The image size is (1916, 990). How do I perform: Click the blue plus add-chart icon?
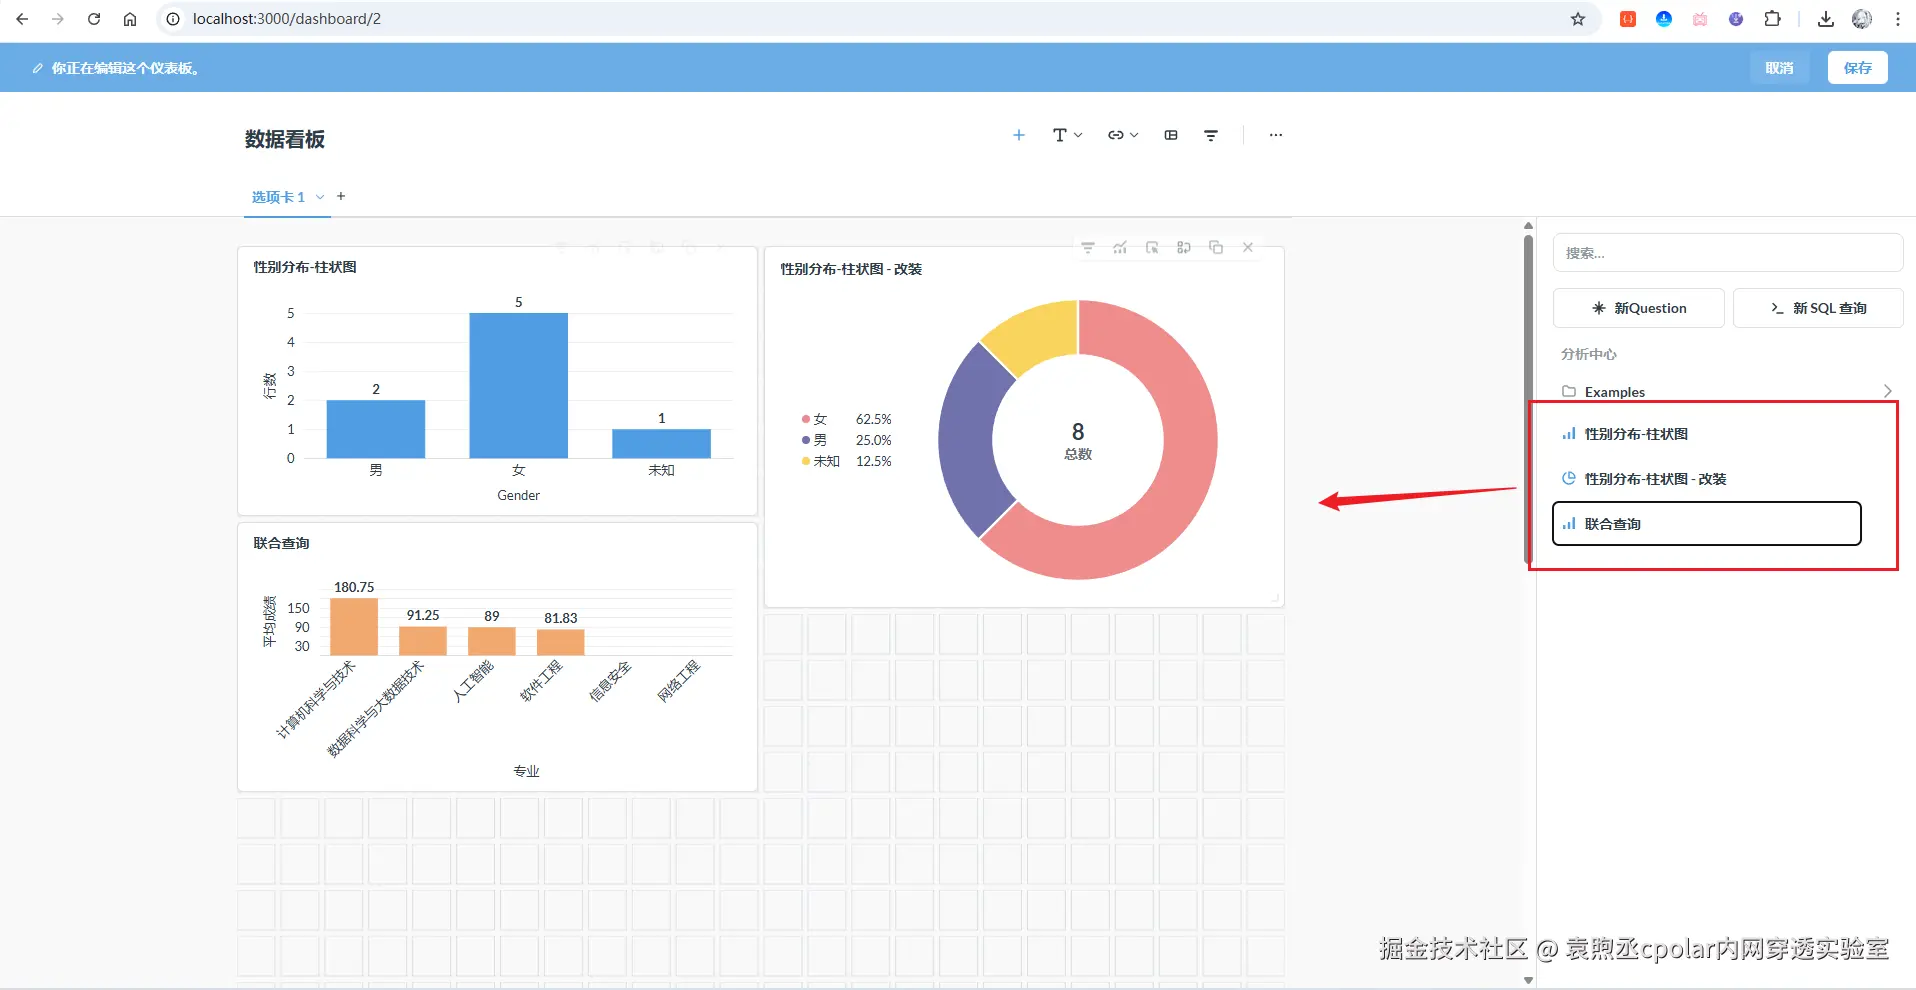coord(1019,135)
